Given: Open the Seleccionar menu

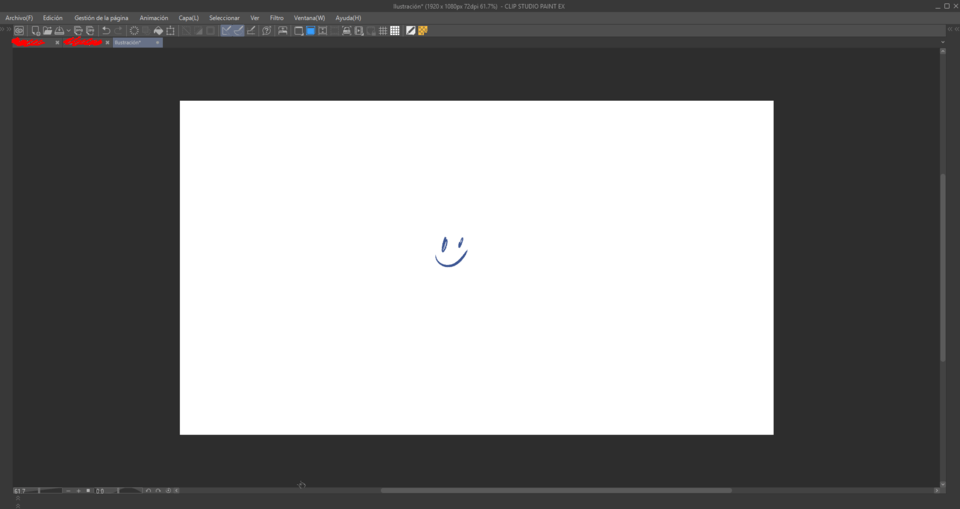Looking at the screenshot, I should tap(224, 18).
